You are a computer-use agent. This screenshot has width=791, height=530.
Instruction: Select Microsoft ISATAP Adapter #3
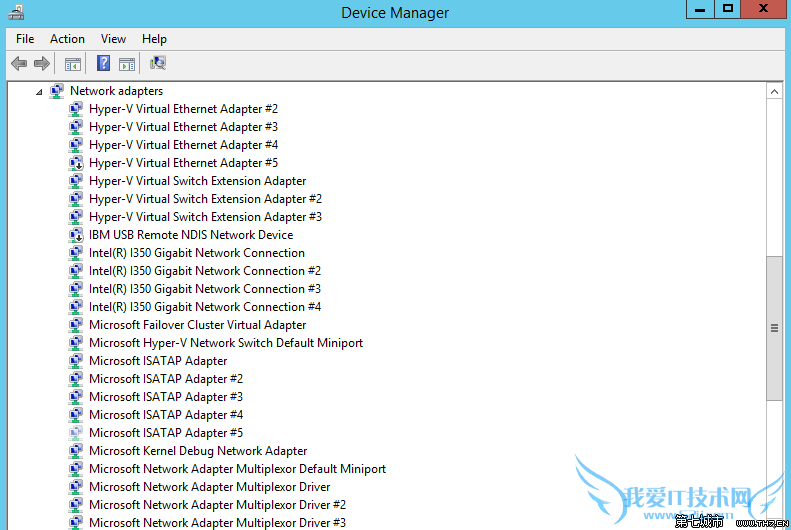(166, 397)
